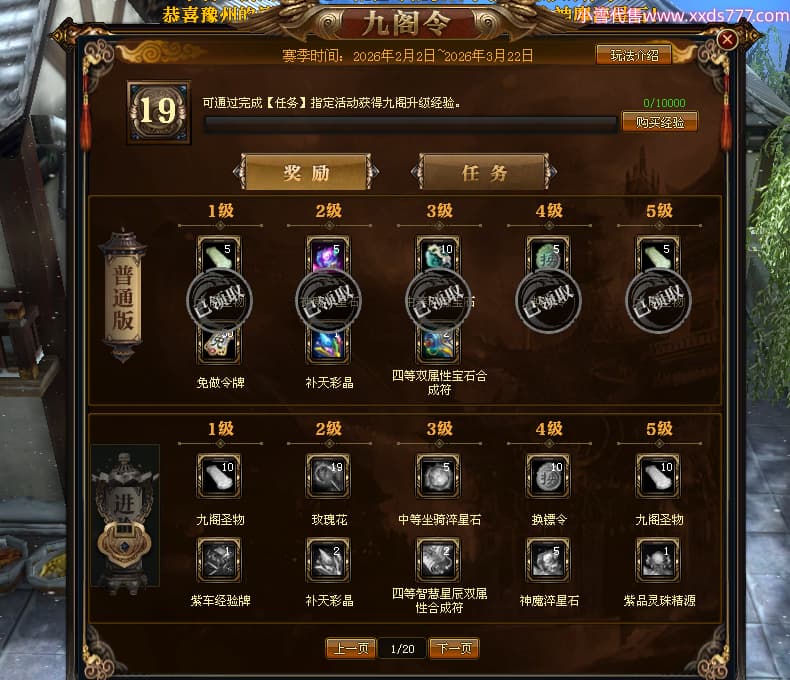Click the experience progress bar
Viewport: 790px width, 680px height.
coord(411,124)
